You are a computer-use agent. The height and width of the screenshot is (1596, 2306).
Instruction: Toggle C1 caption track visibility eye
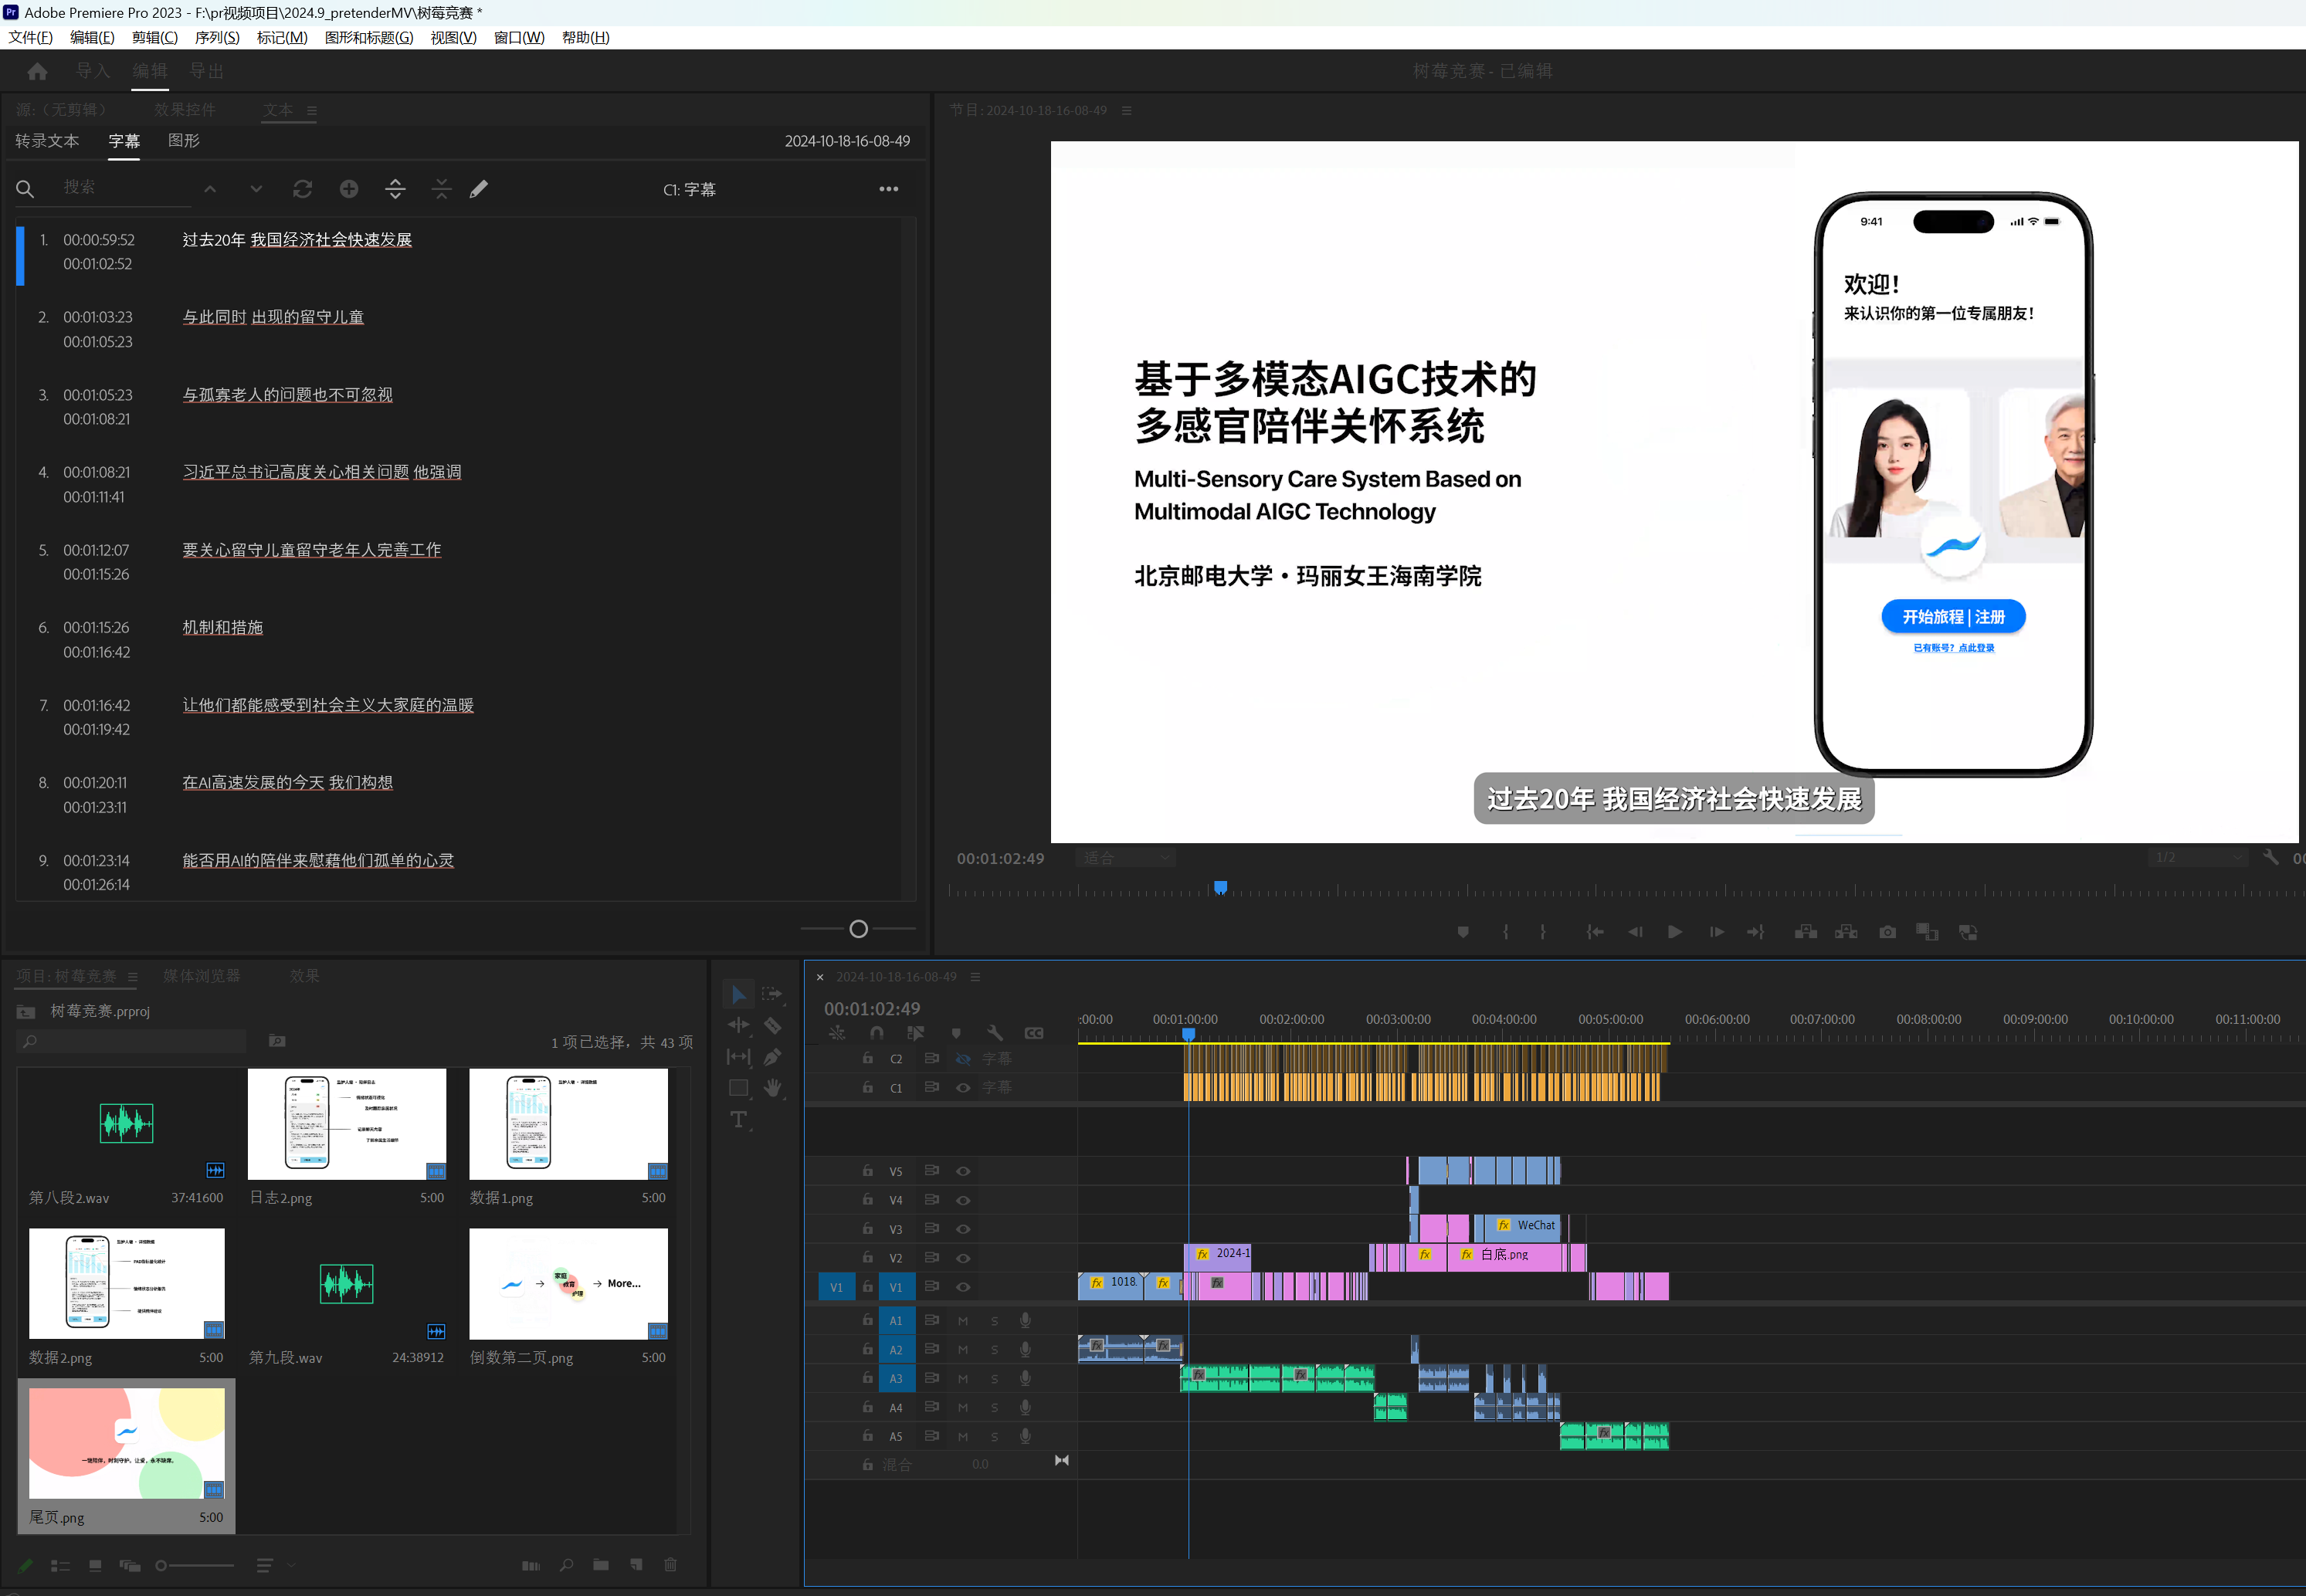[963, 1088]
